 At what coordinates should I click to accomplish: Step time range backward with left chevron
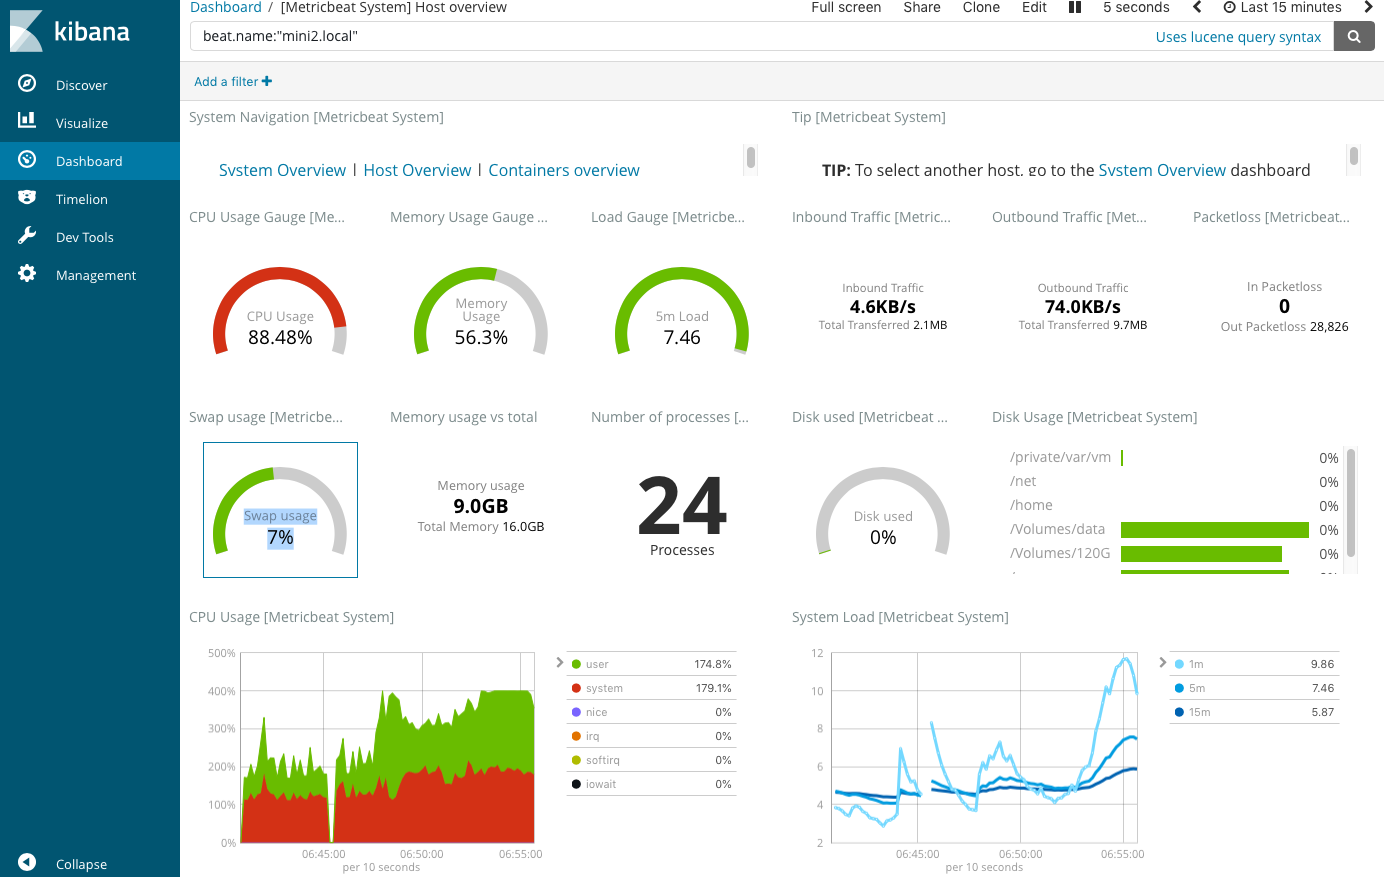click(1197, 7)
